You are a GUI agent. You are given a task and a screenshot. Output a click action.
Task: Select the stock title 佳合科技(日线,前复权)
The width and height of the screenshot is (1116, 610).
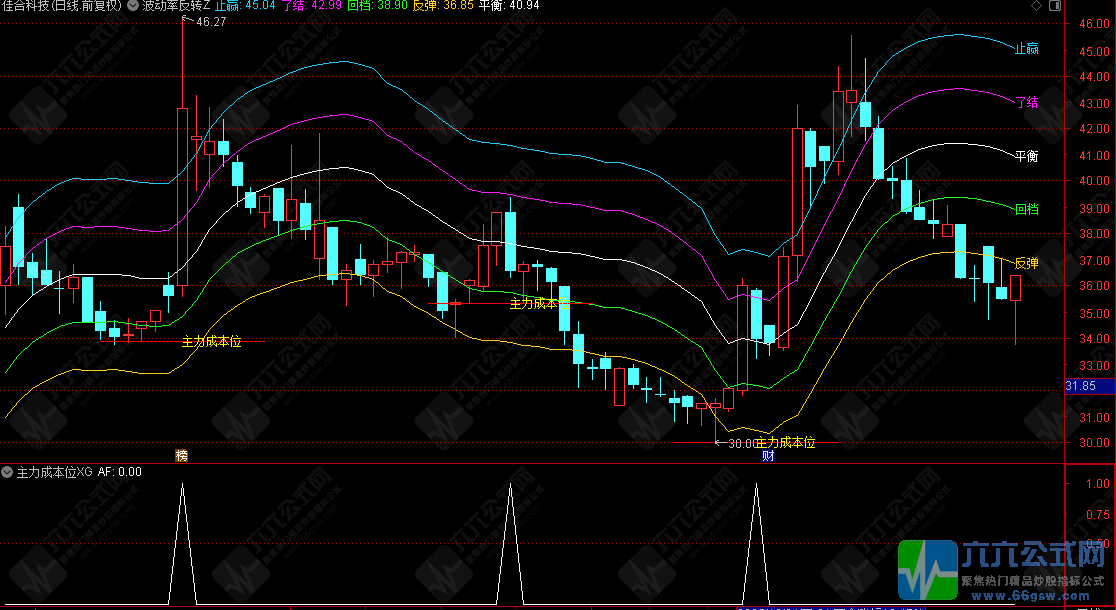coord(63,6)
